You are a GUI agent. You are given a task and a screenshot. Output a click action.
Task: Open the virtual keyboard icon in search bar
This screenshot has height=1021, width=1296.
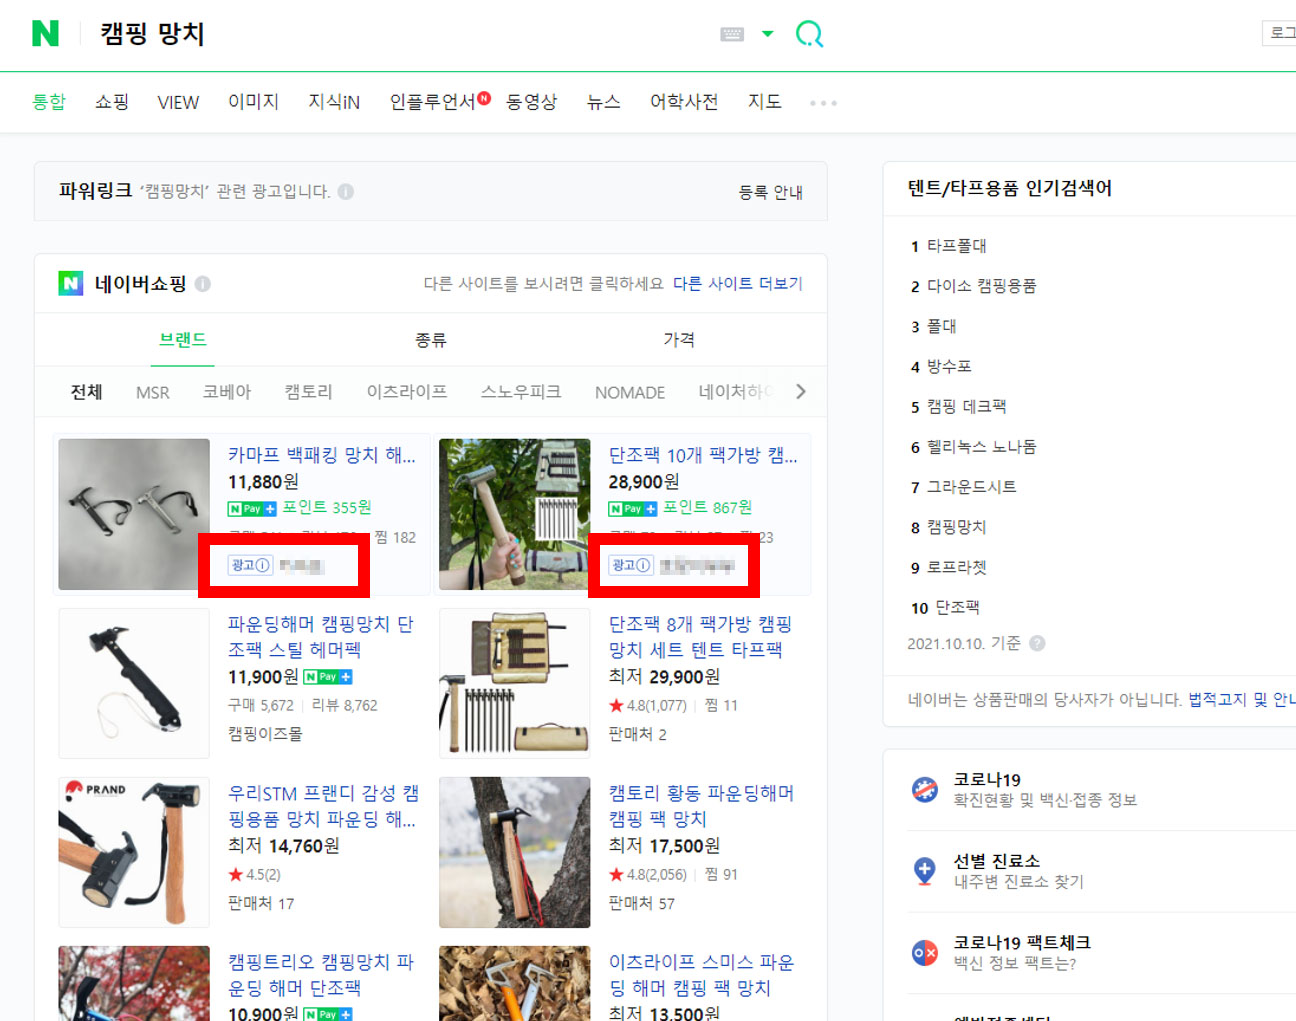[x=732, y=34]
